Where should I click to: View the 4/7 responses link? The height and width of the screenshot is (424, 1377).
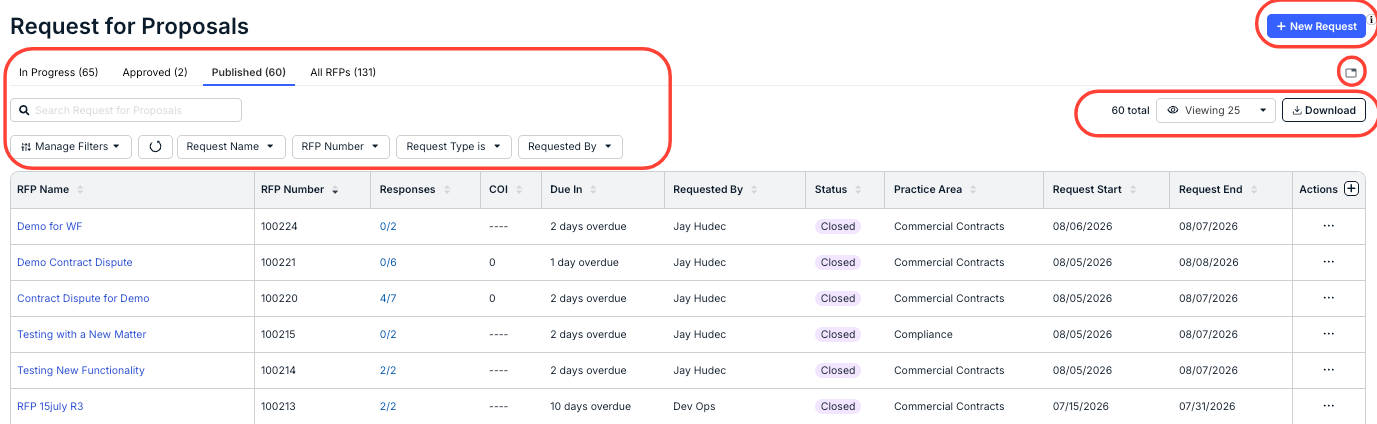(x=388, y=298)
